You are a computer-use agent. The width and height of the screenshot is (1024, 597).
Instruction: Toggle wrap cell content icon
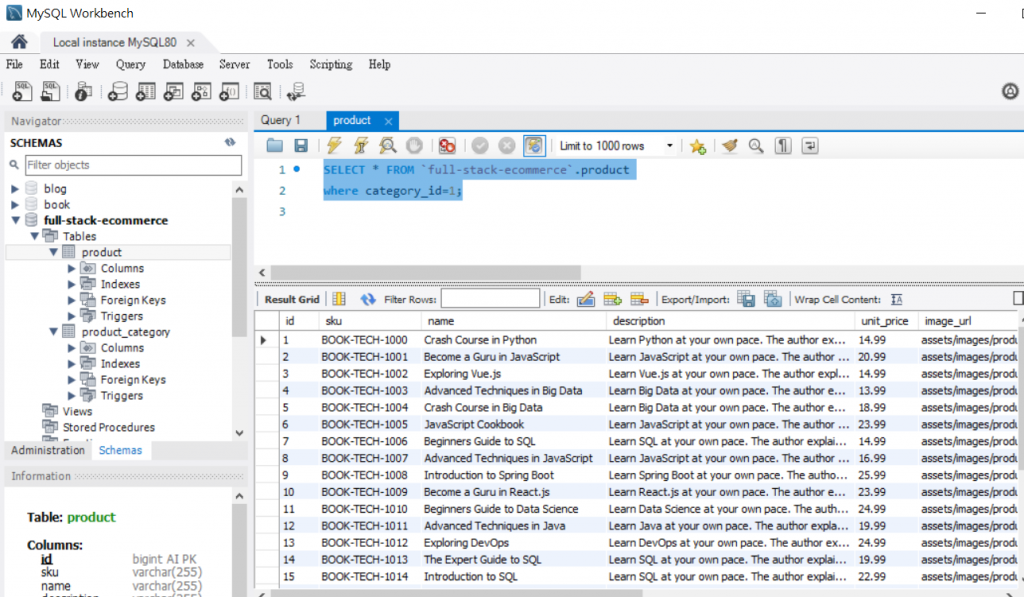click(897, 299)
